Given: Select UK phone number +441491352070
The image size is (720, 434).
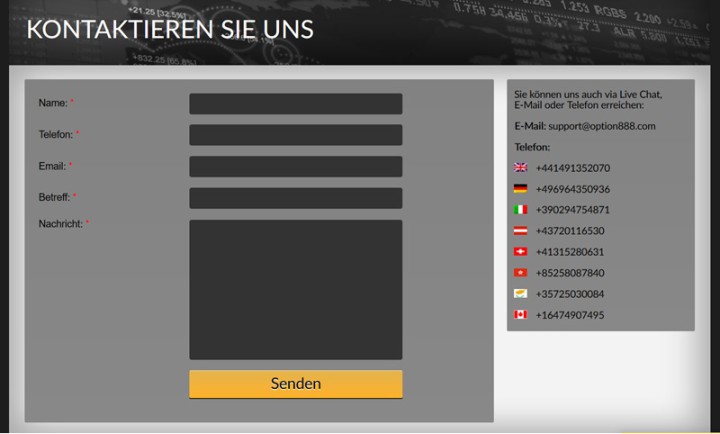Looking at the screenshot, I should 573,168.
